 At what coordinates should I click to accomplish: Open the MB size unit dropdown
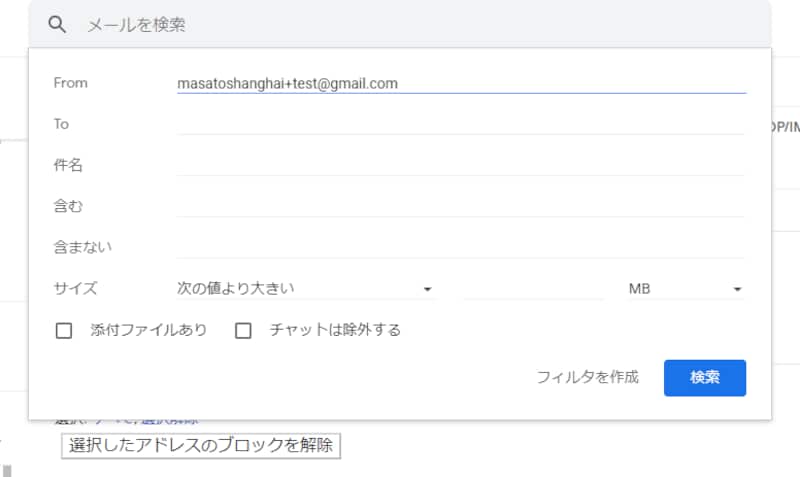[x=686, y=288]
